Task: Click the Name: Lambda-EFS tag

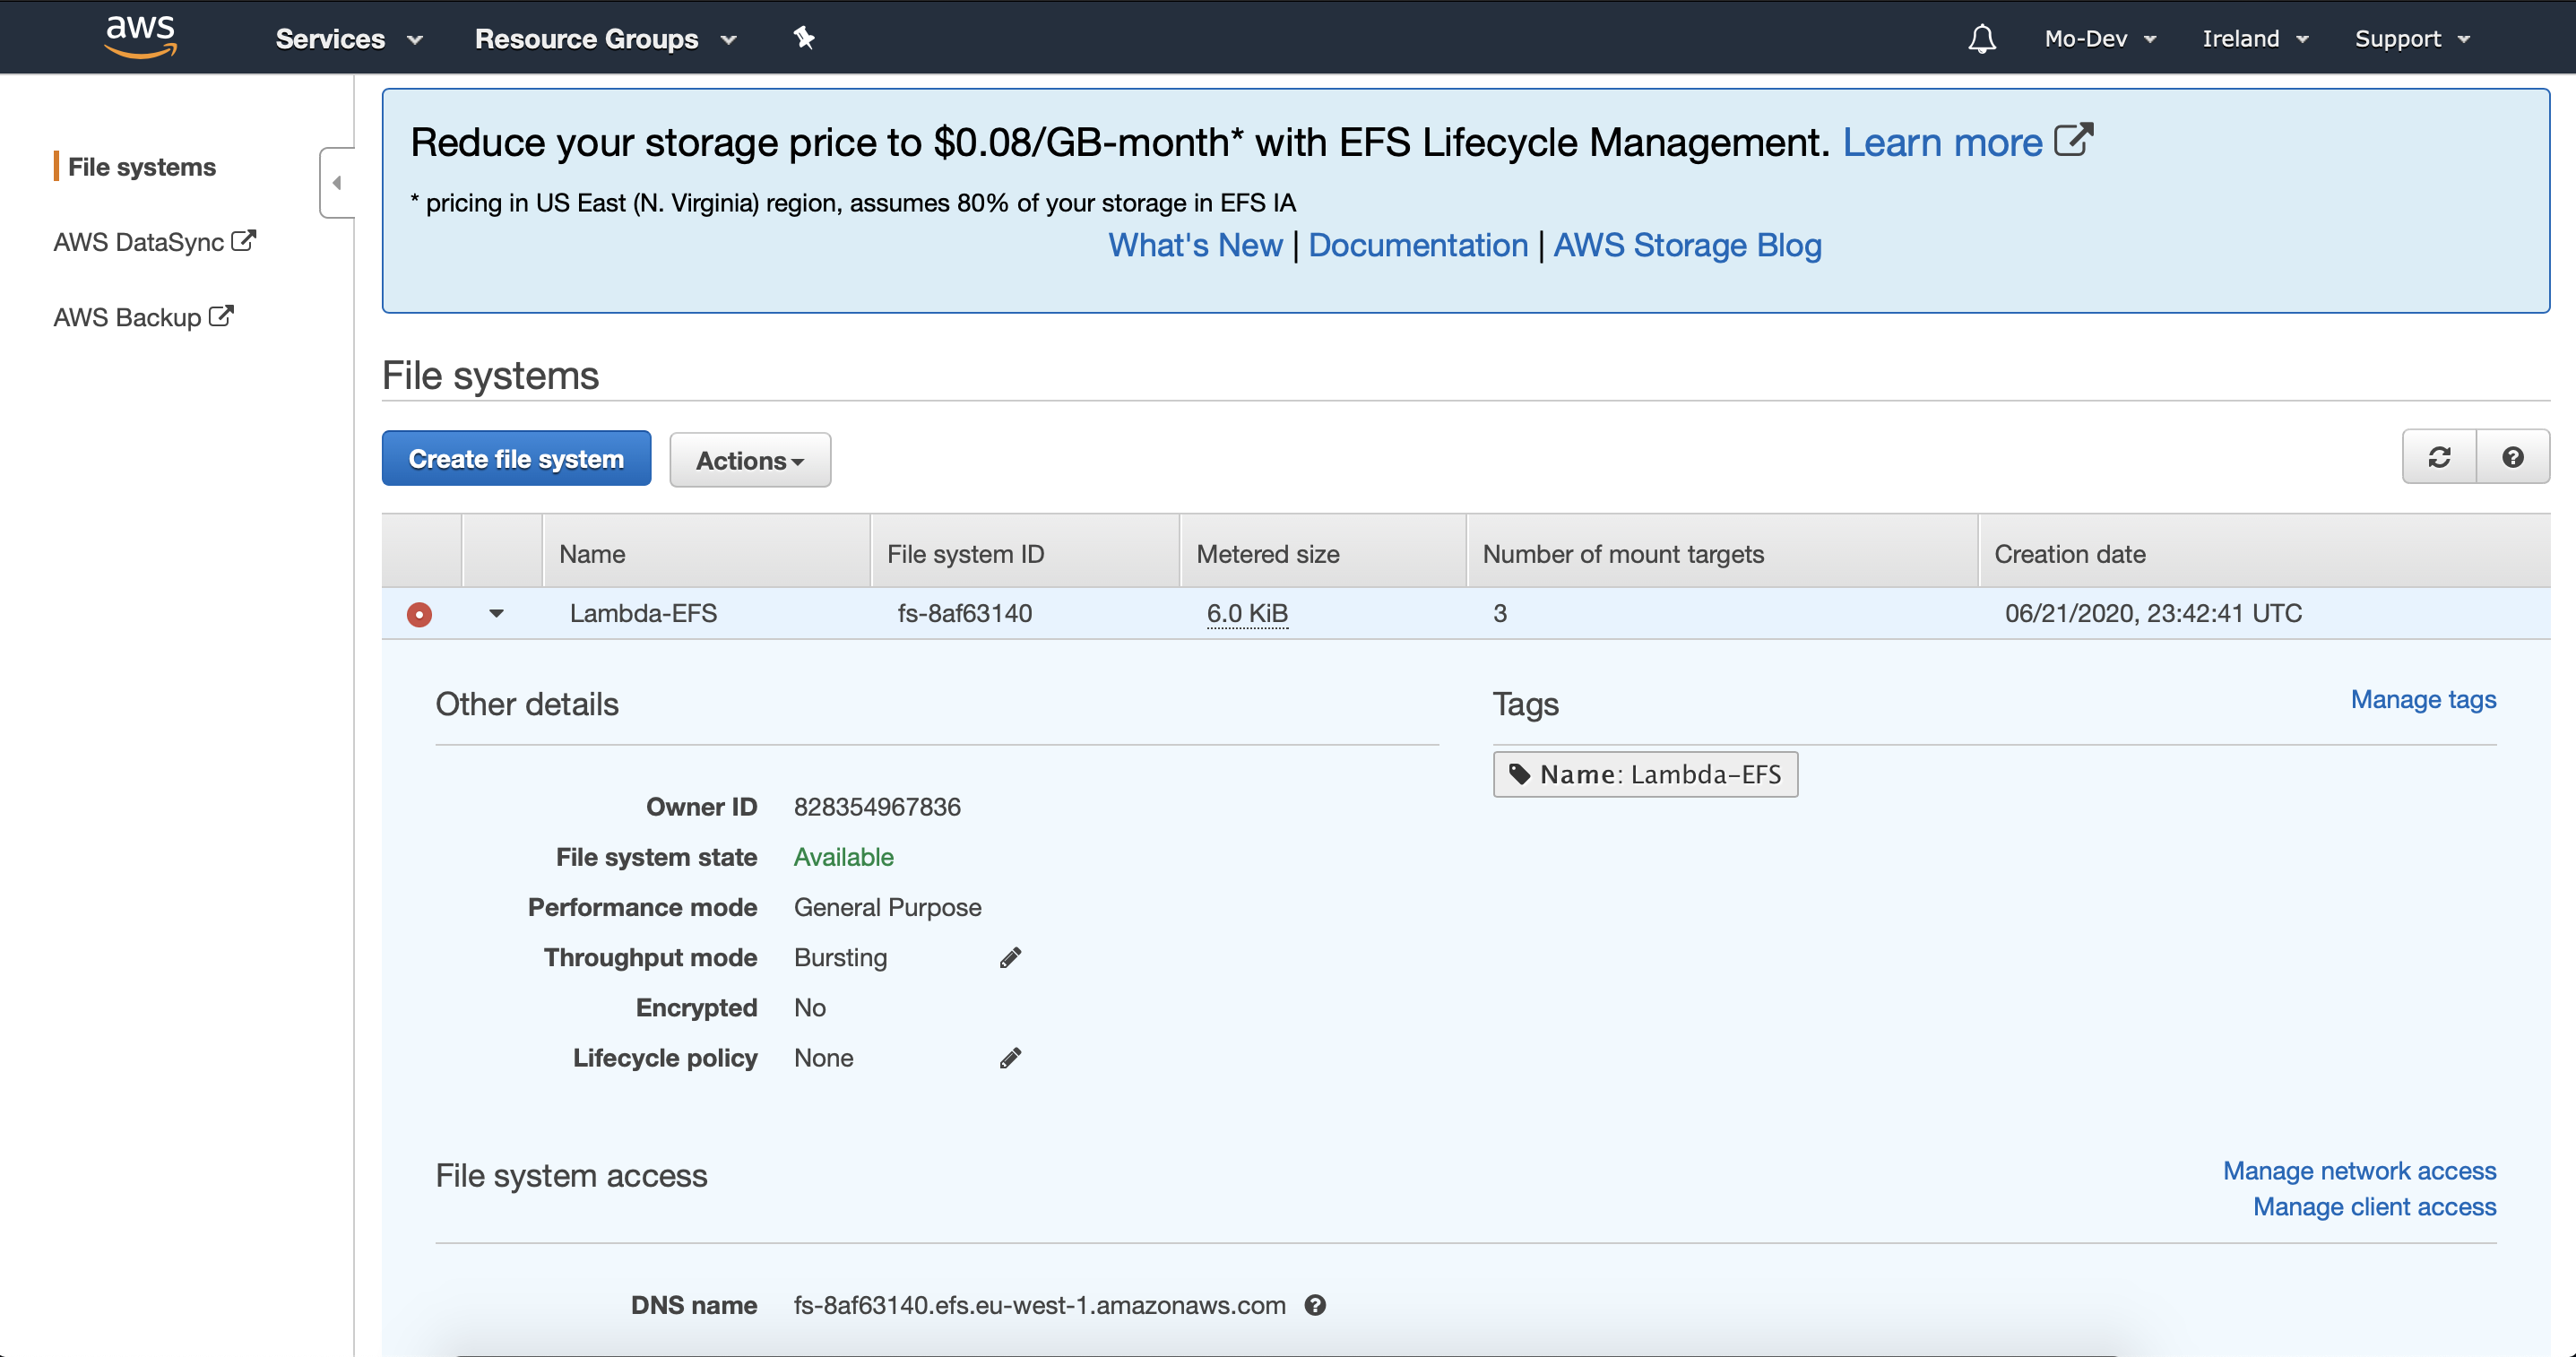Action: point(1645,774)
